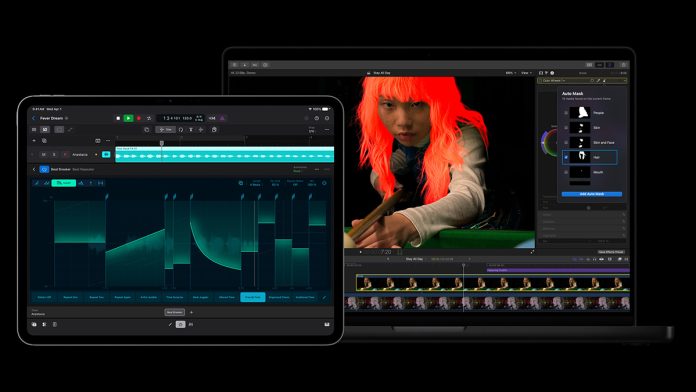The height and width of the screenshot is (392, 696).
Task: Adjust the color wheel in the inspector
Action: click(549, 142)
